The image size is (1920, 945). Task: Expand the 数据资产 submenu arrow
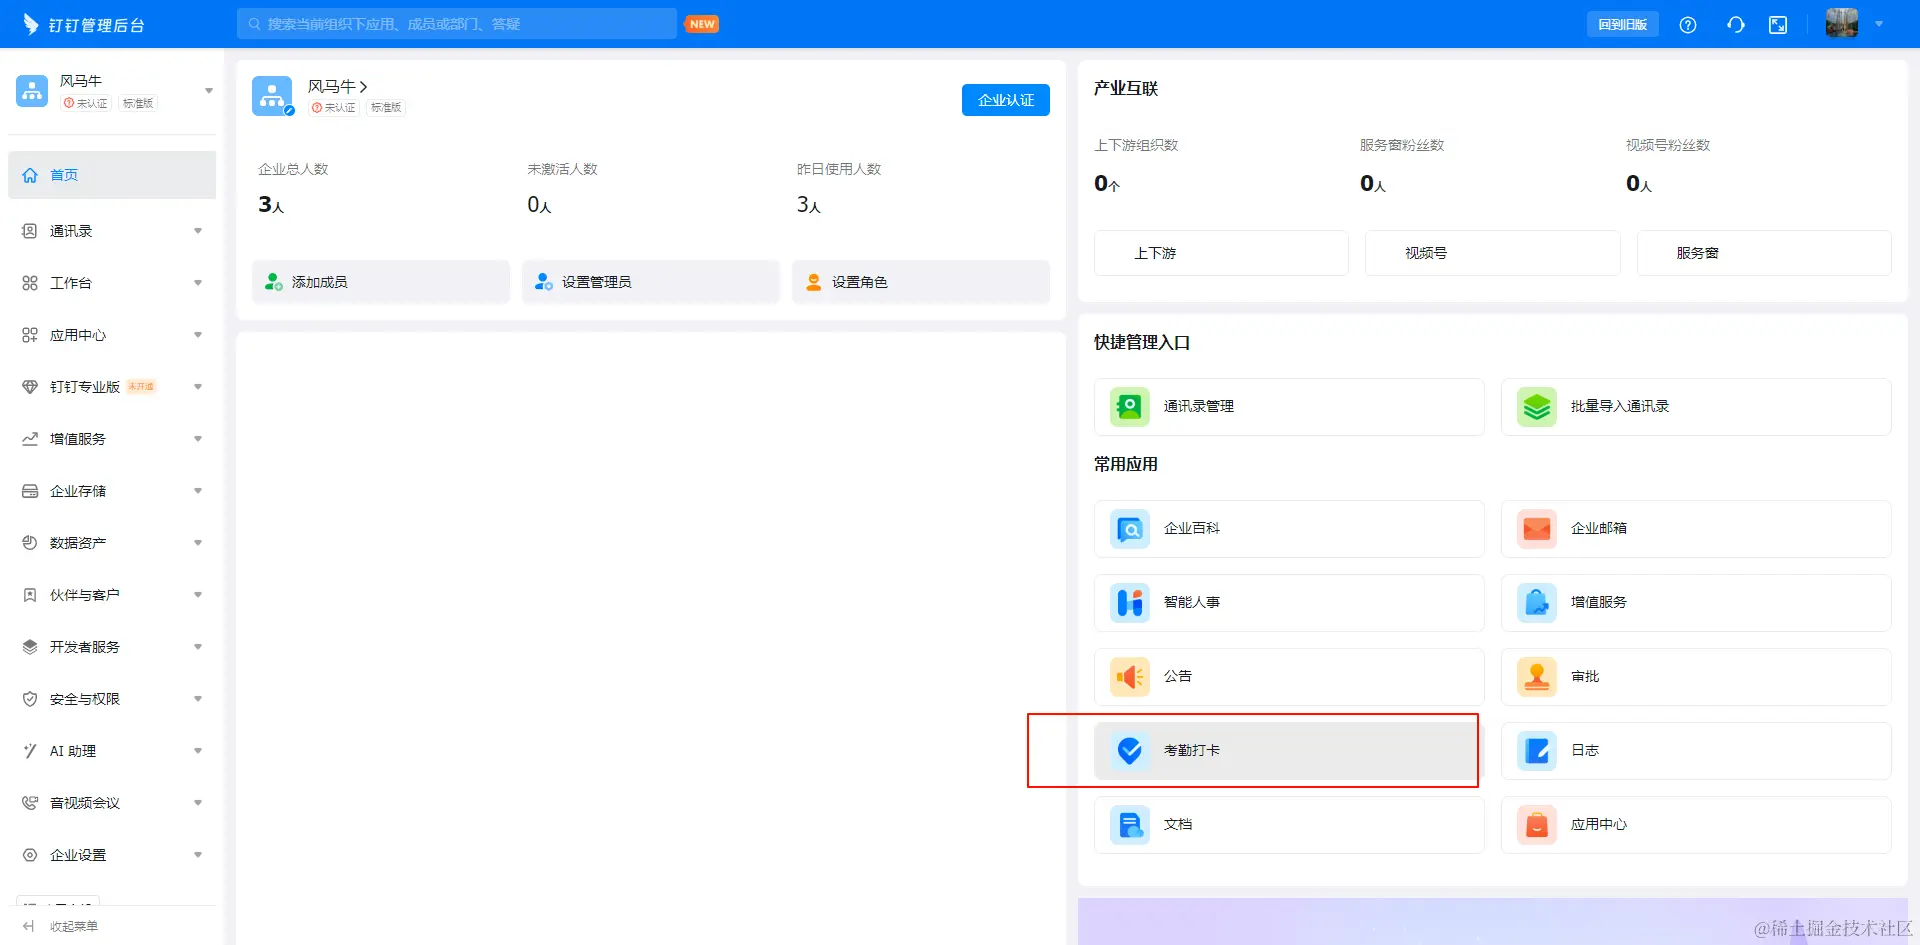tap(198, 543)
